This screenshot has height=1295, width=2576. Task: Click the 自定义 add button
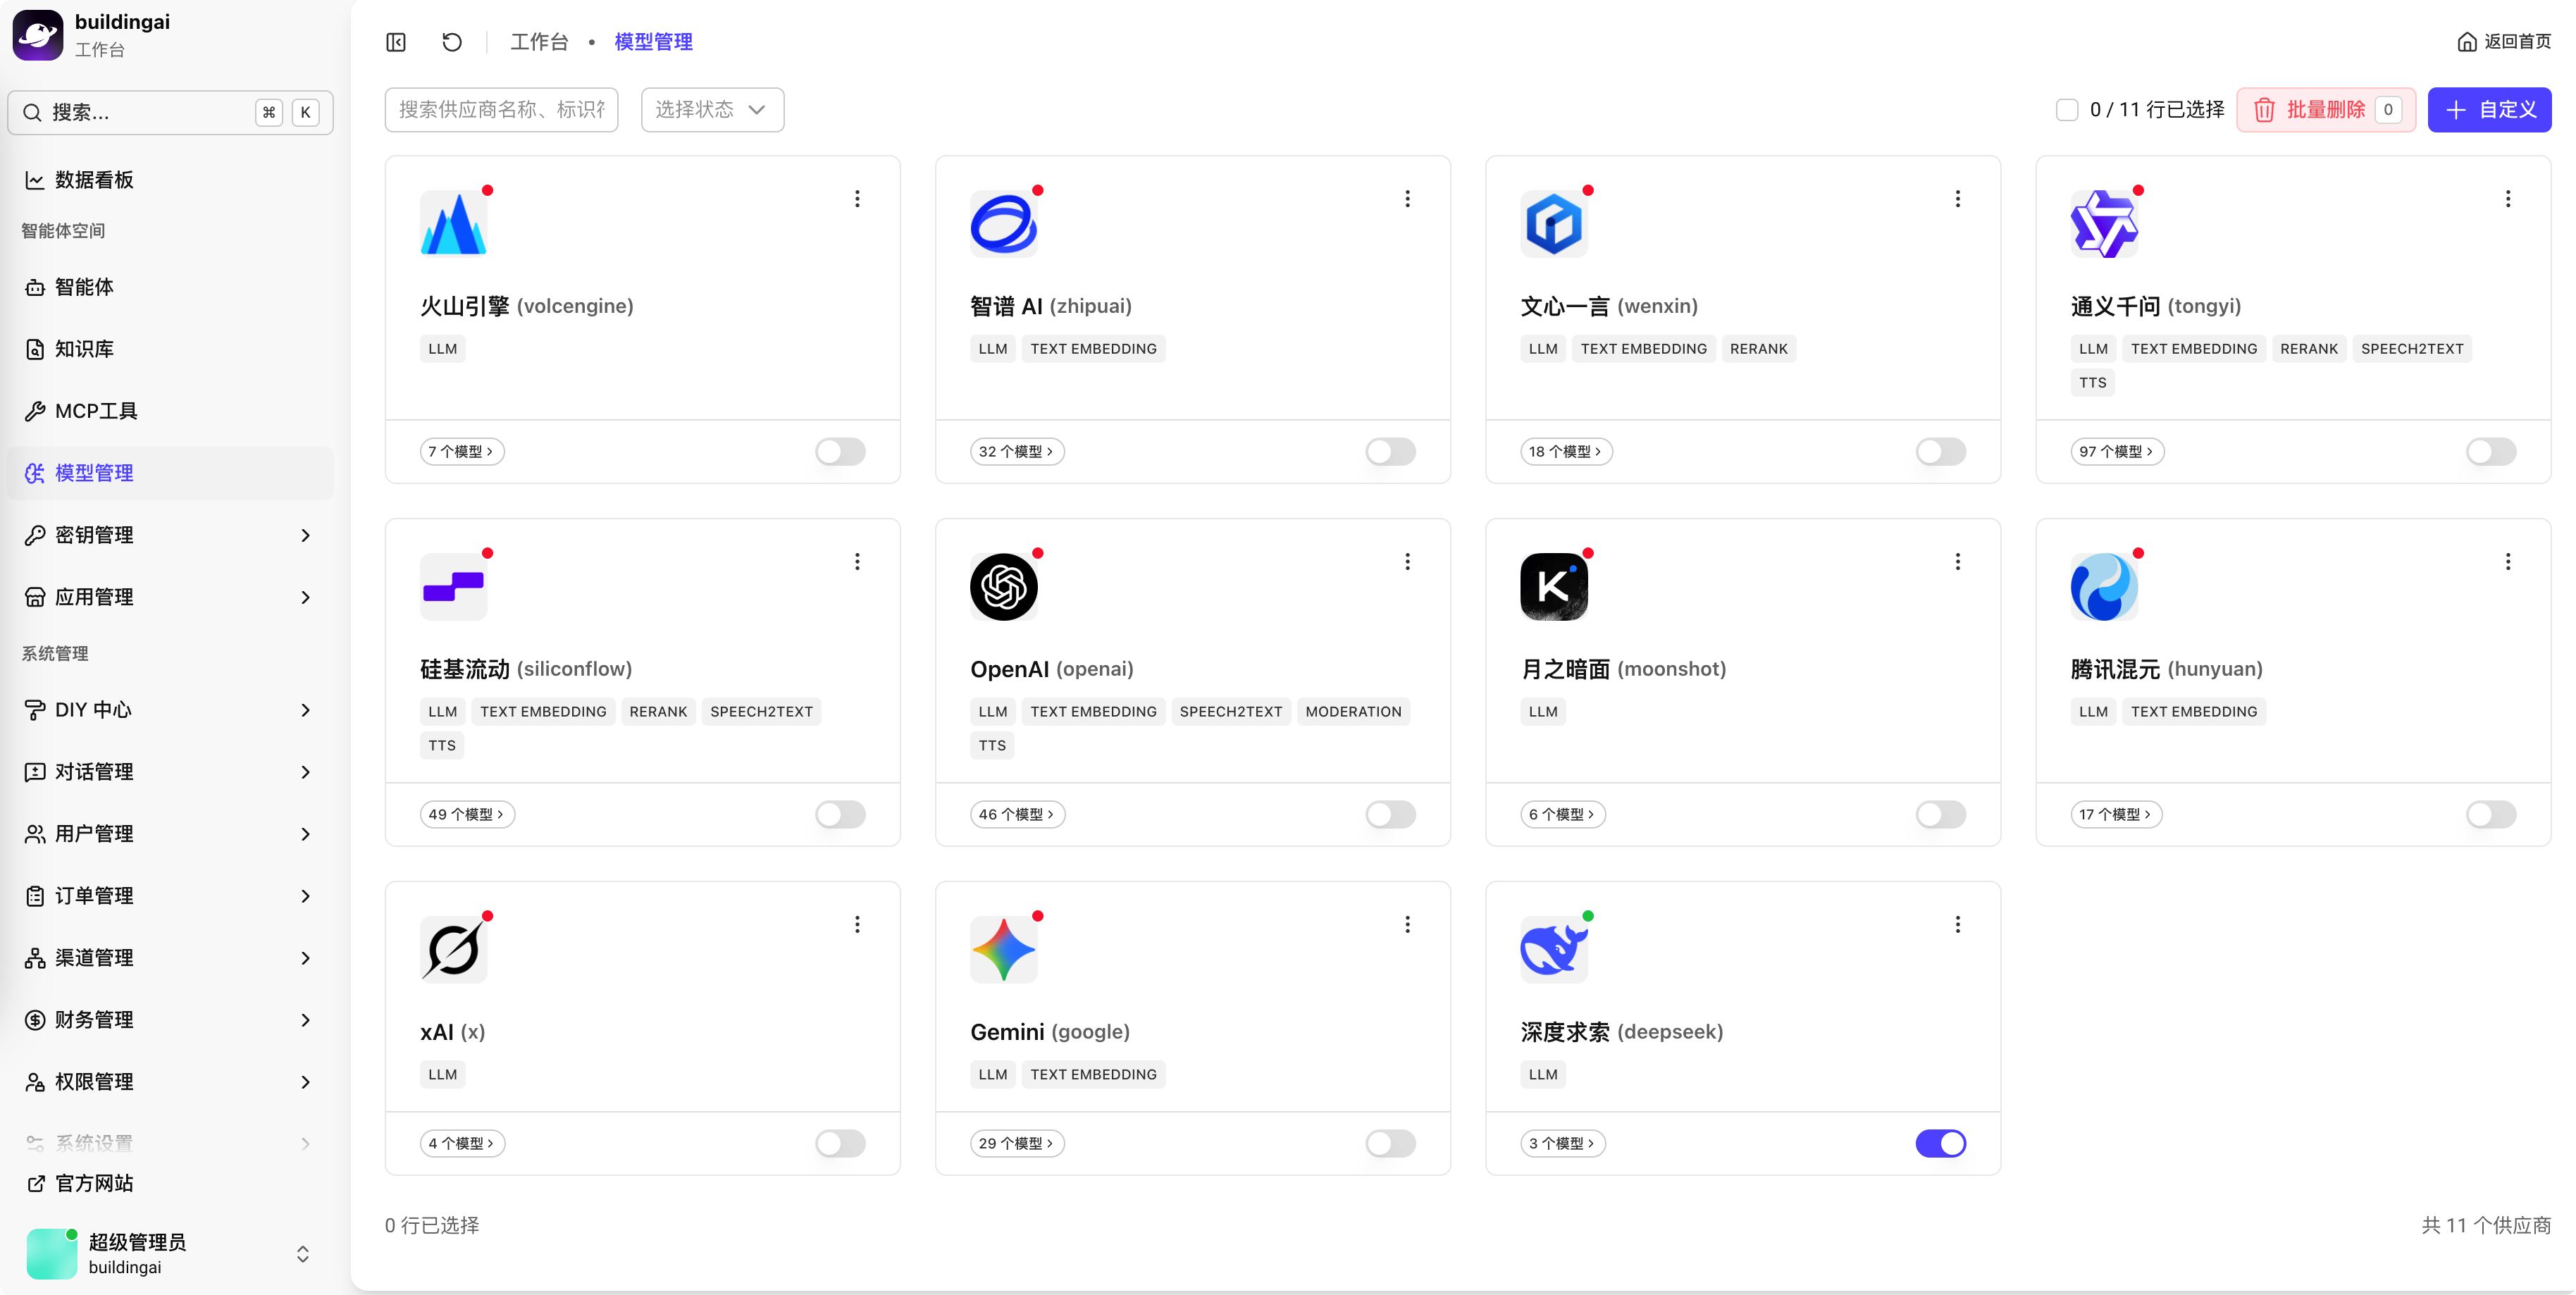pos(2489,110)
